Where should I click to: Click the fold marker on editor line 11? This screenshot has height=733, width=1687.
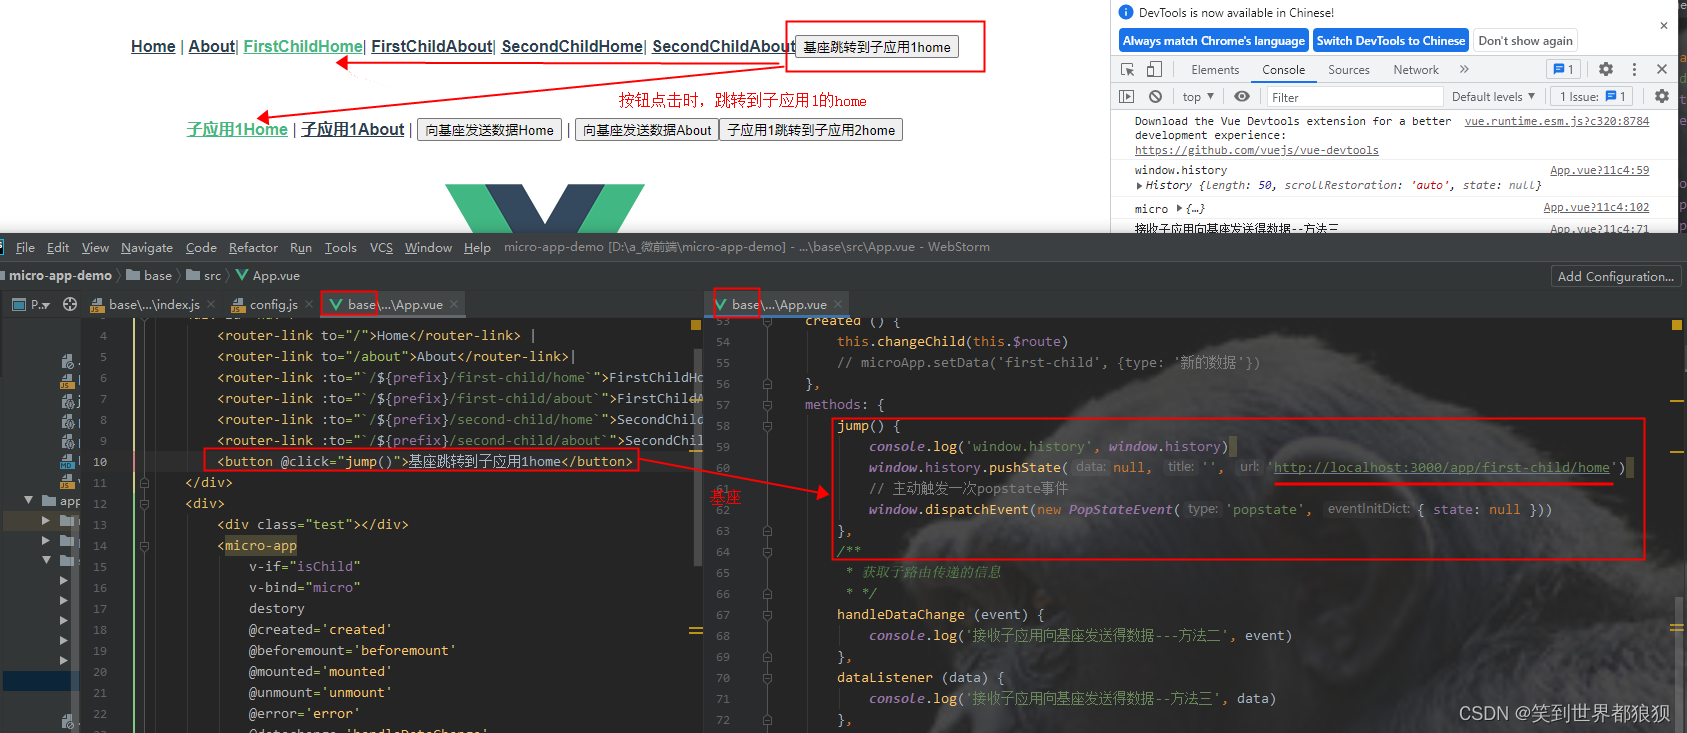pyautogui.click(x=144, y=483)
